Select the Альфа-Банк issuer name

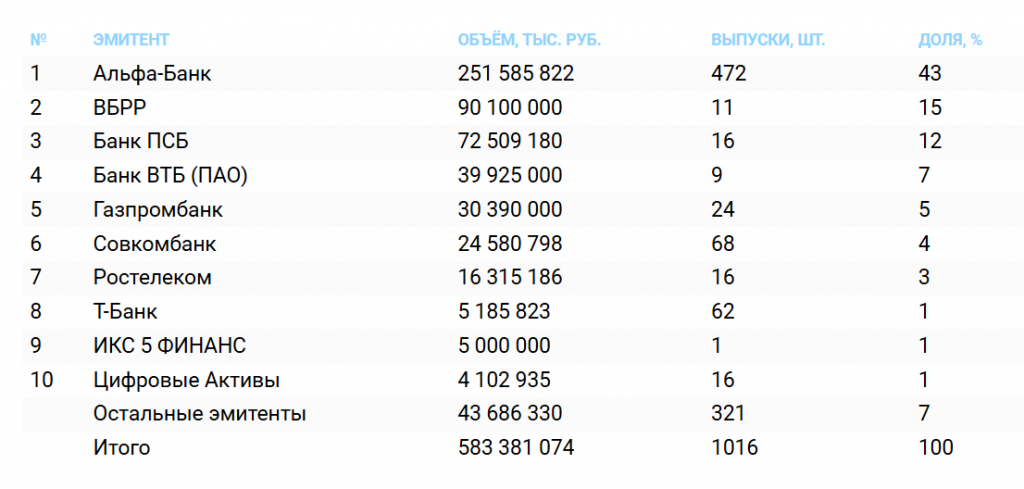pos(152,74)
